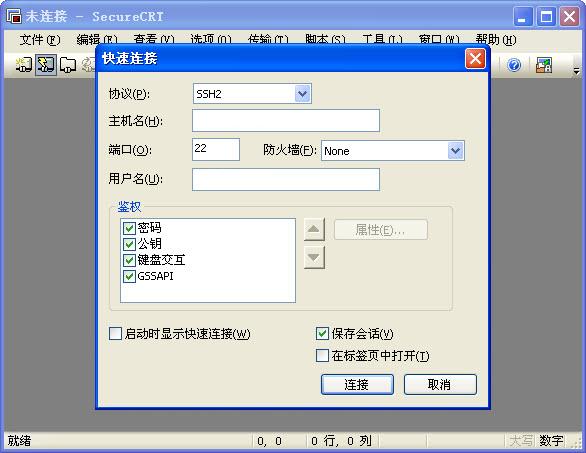Open the toolbar overflow options arrow
This screenshot has width=586, height=453.
[577, 70]
